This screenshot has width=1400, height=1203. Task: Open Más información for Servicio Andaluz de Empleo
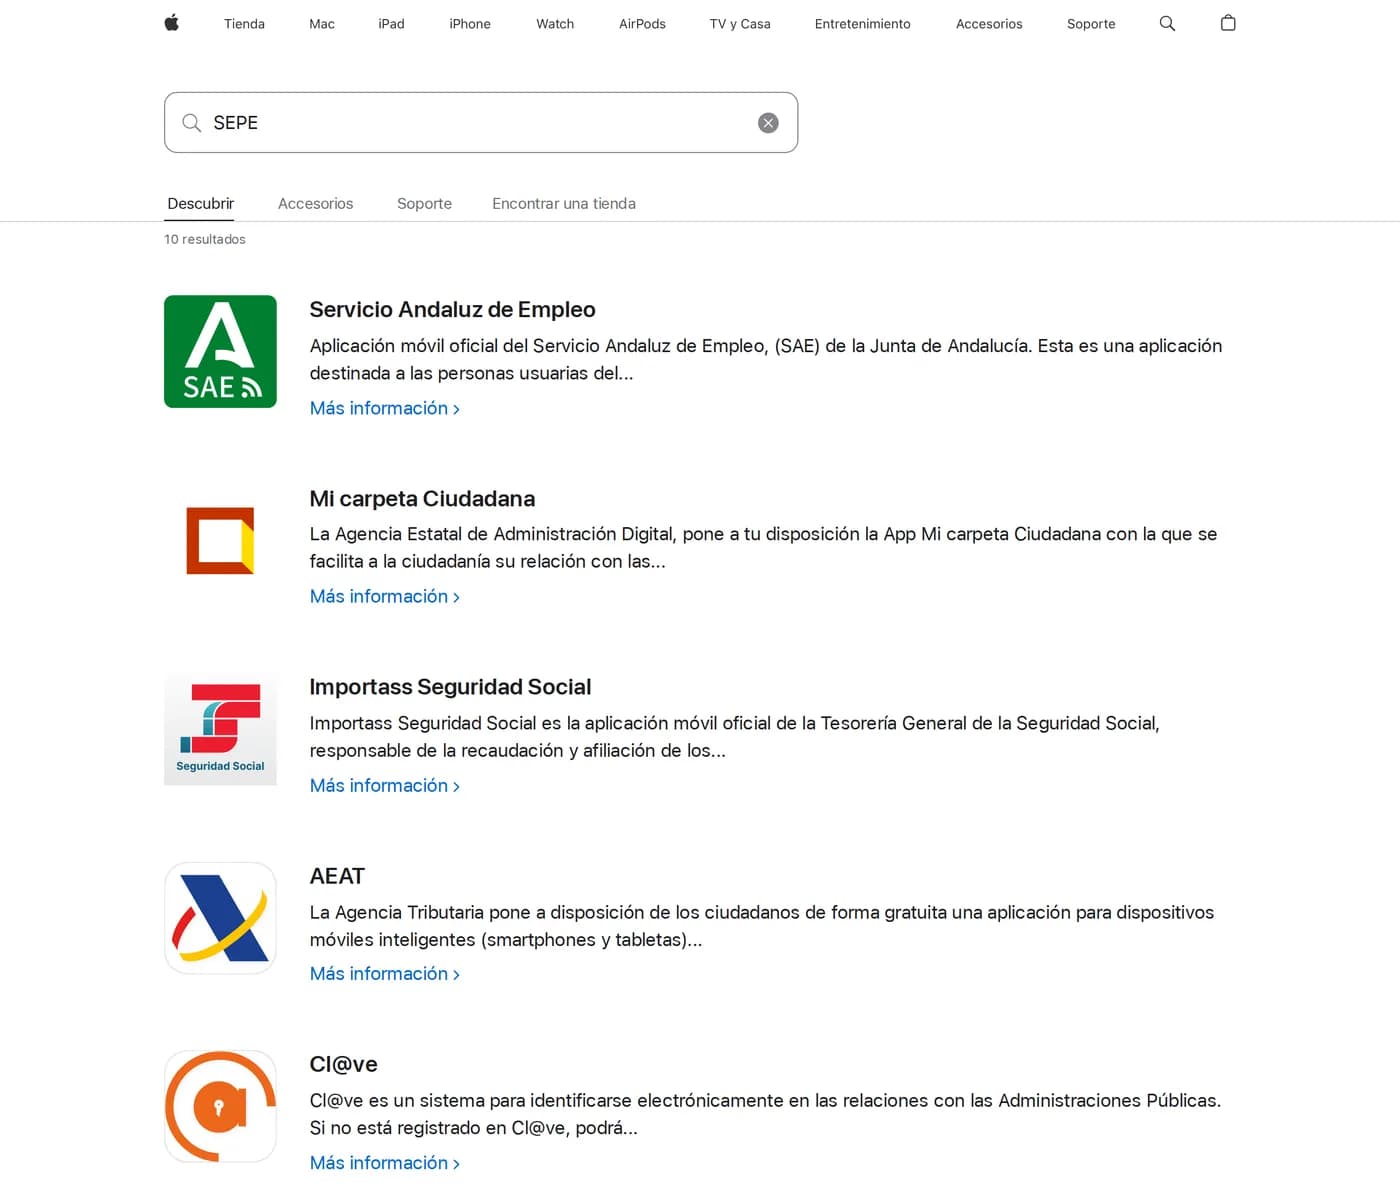385,408
